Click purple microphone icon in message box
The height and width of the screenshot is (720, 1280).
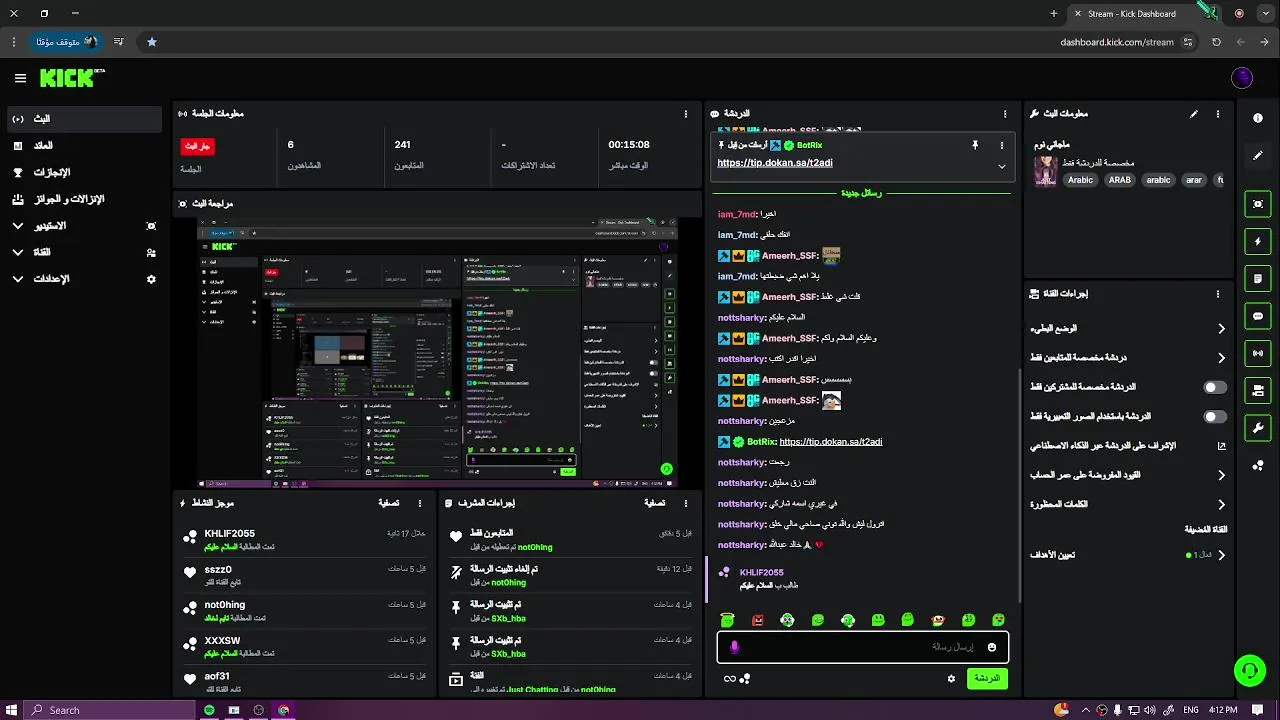[734, 647]
